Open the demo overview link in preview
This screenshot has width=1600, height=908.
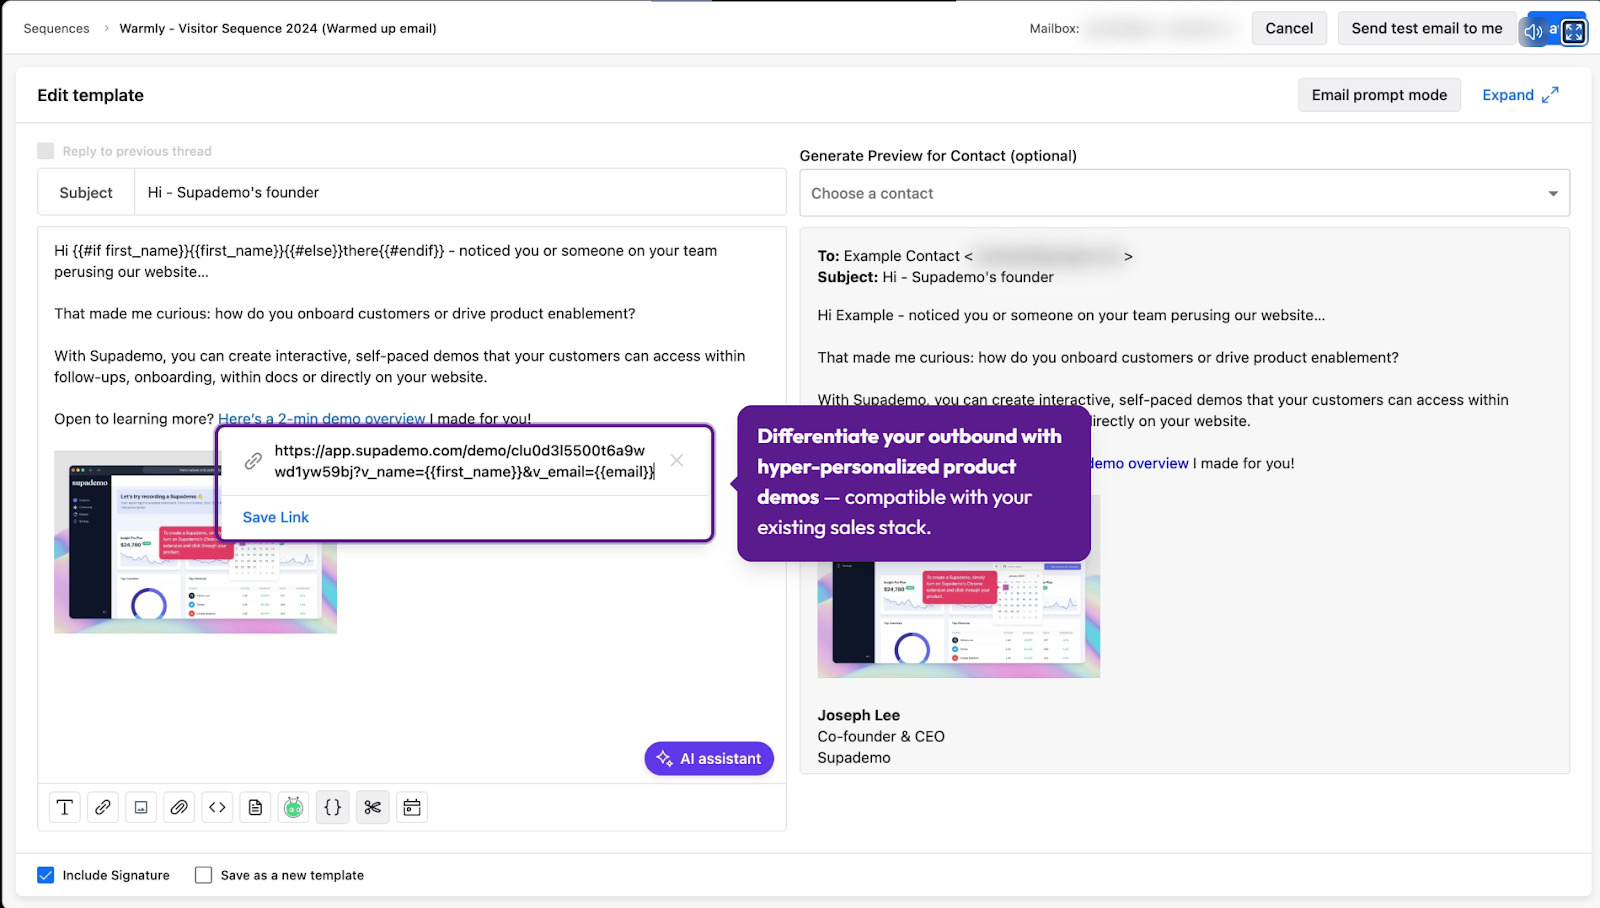(1139, 463)
